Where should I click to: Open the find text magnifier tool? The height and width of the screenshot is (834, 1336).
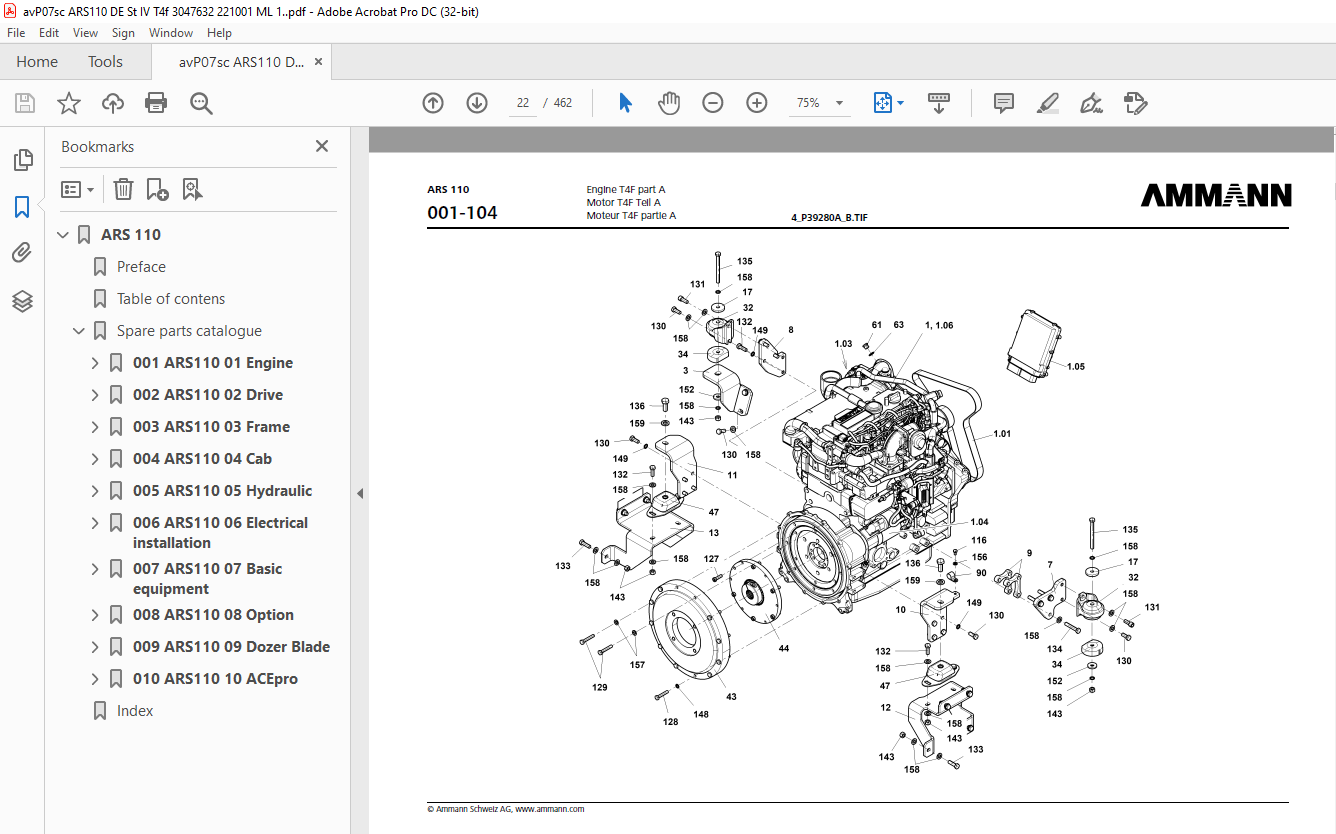pos(201,103)
